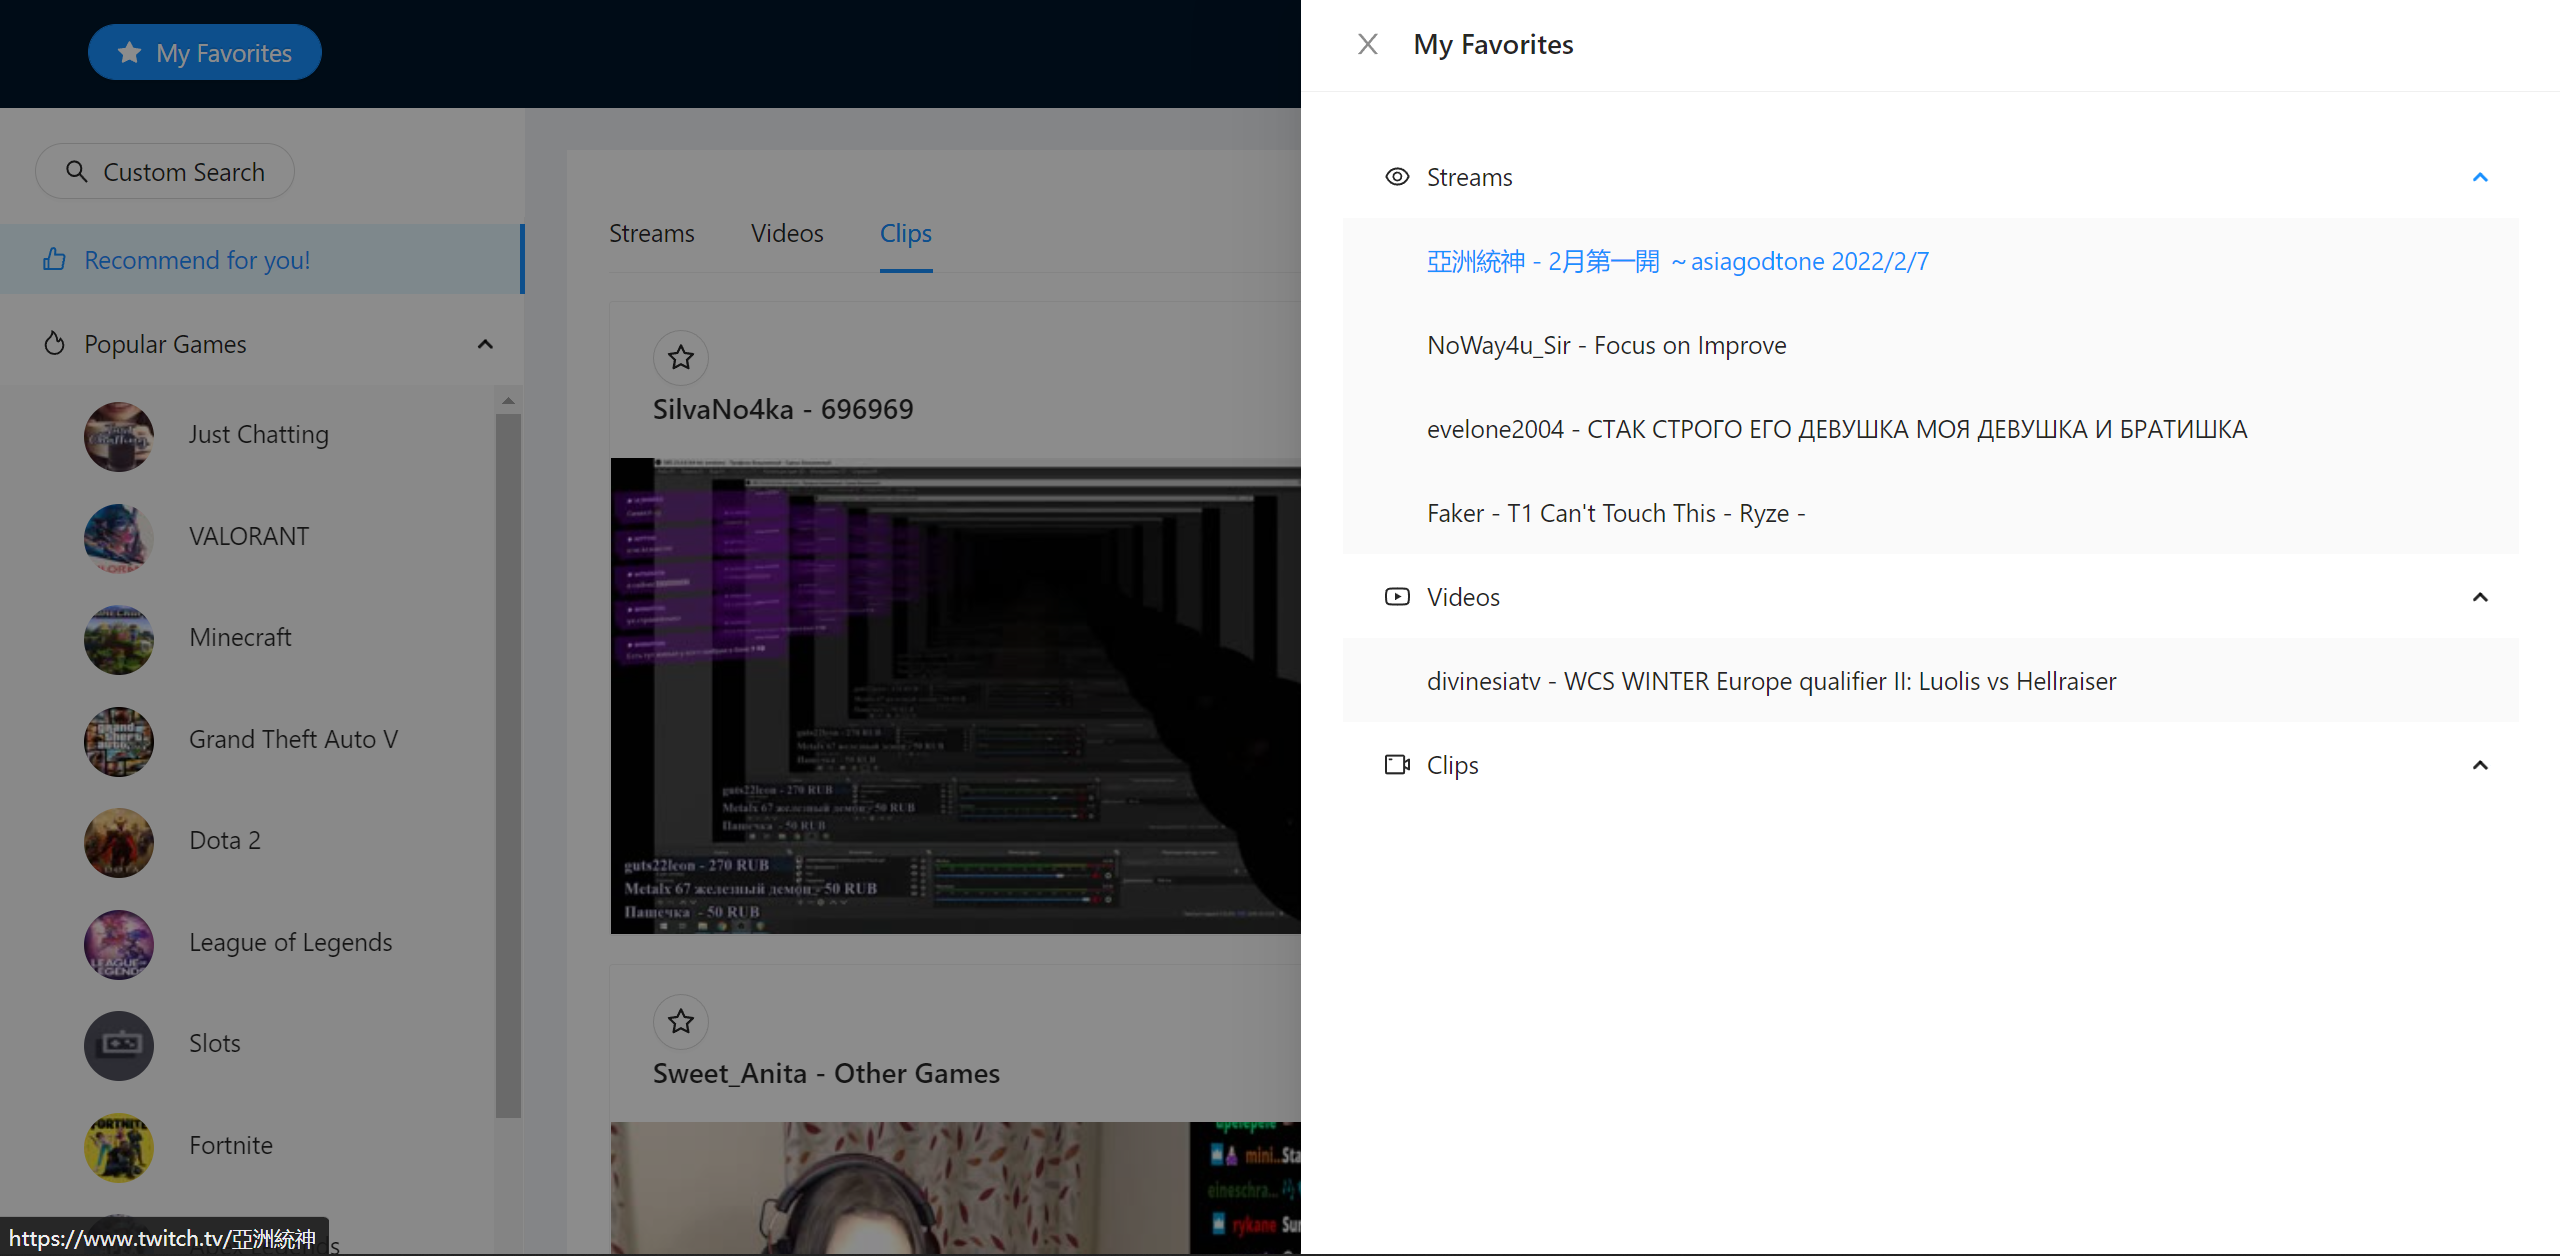Select the VALORANT game thumbnail icon
This screenshot has height=1256, width=2560.
click(x=119, y=537)
